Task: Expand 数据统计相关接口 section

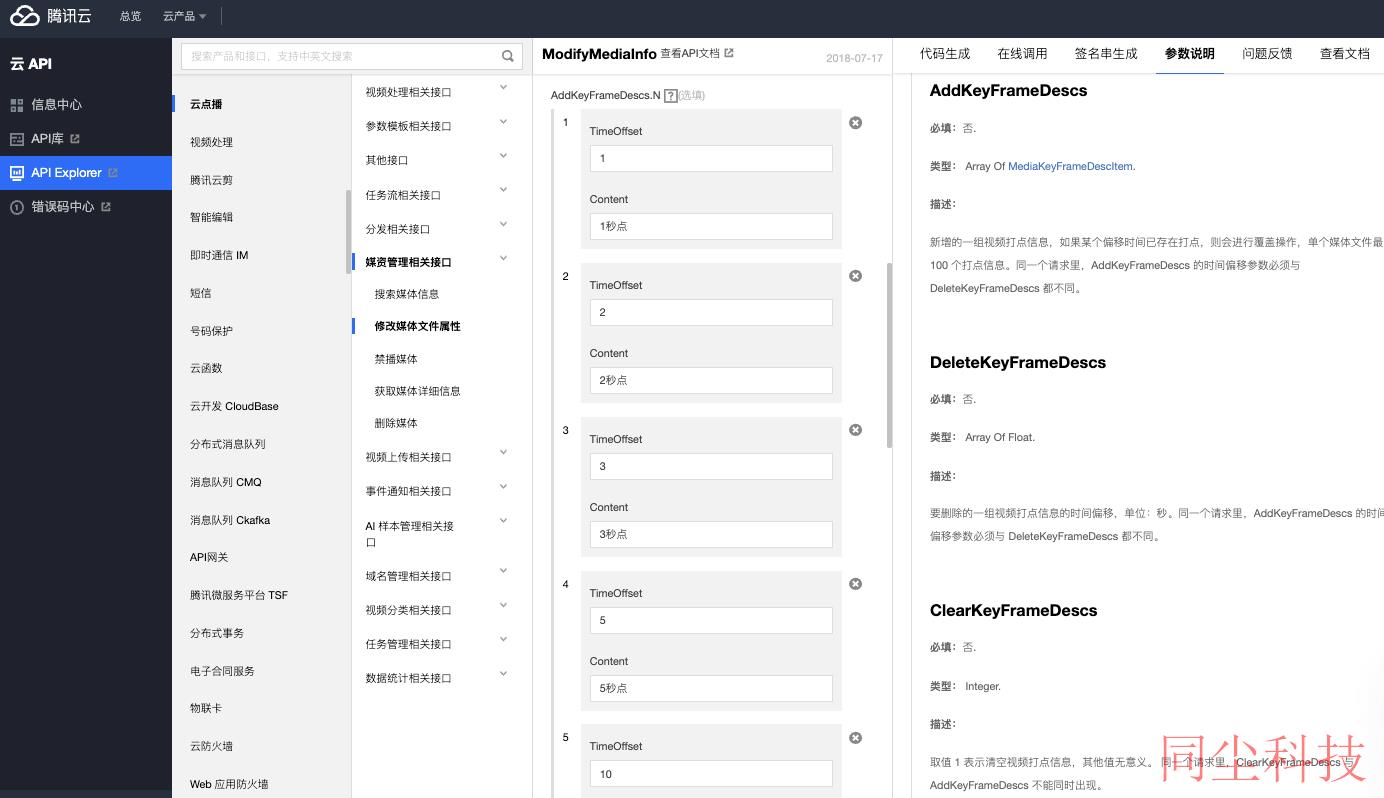Action: (503, 674)
